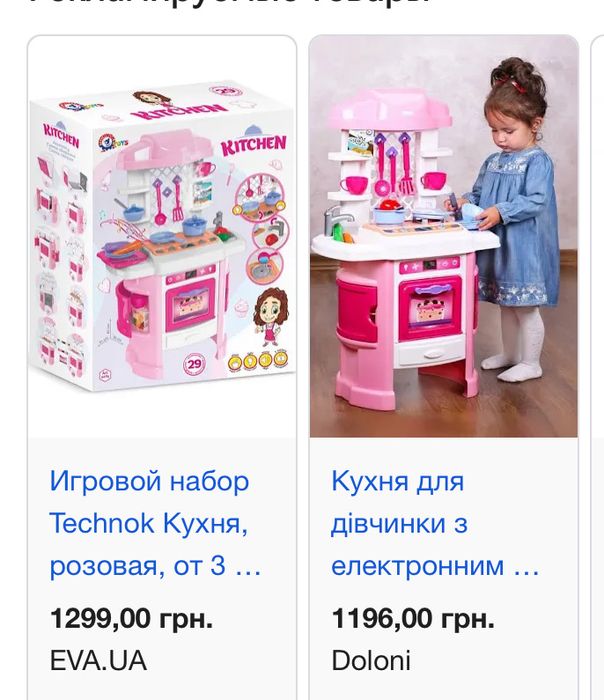Visit the Doloni seller label
Image resolution: width=604 pixels, height=700 pixels.
371,661
